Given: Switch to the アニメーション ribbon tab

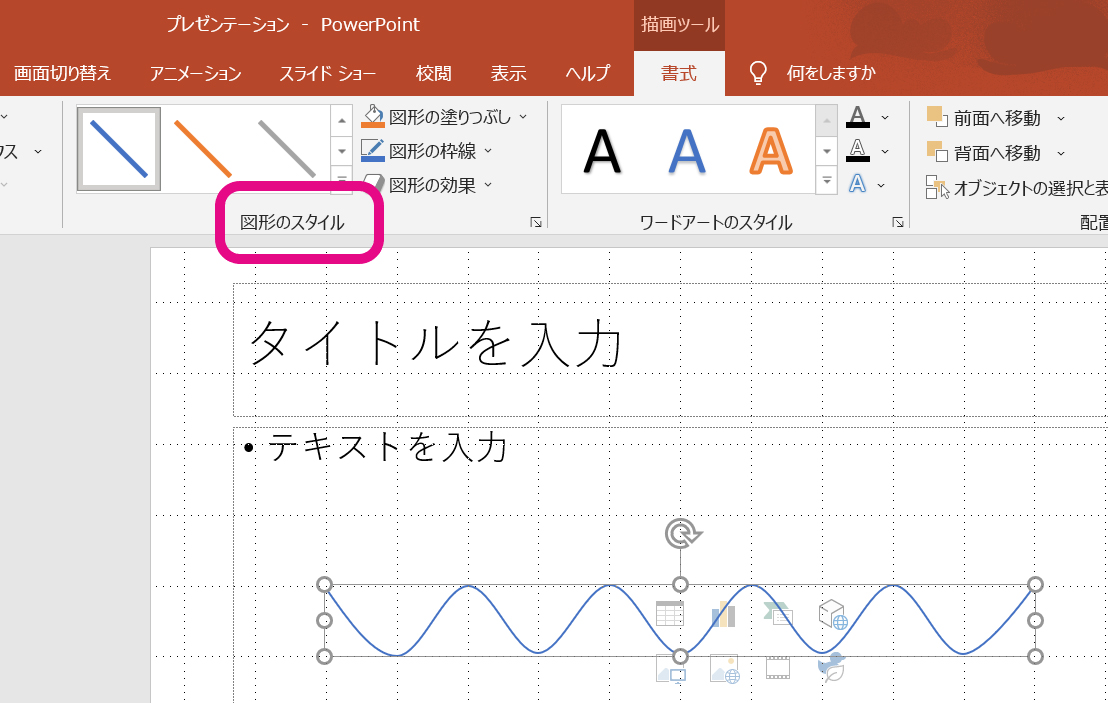Looking at the screenshot, I should (195, 73).
